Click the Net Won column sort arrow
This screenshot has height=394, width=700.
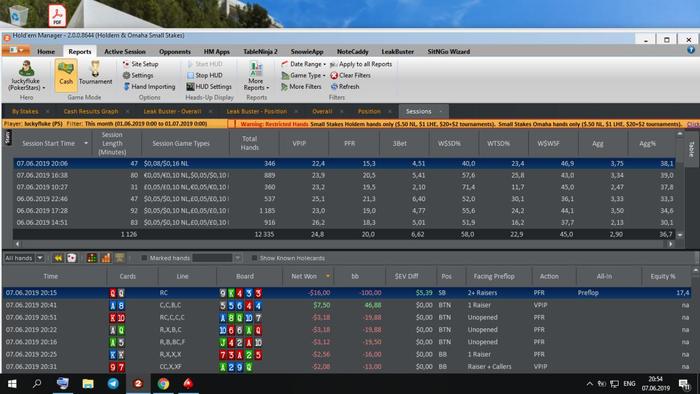pos(328,276)
